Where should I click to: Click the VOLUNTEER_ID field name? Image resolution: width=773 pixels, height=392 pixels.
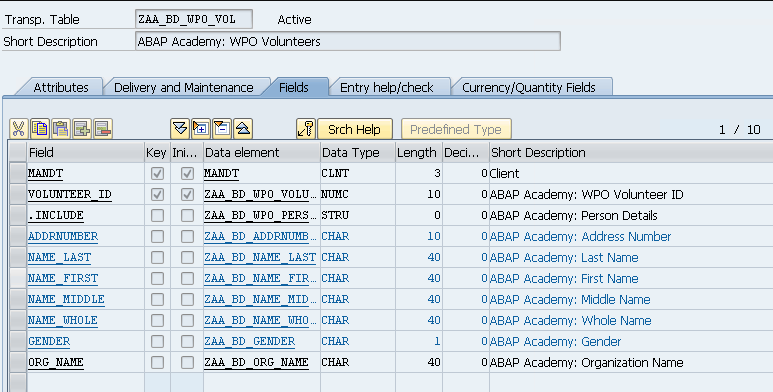[70, 195]
